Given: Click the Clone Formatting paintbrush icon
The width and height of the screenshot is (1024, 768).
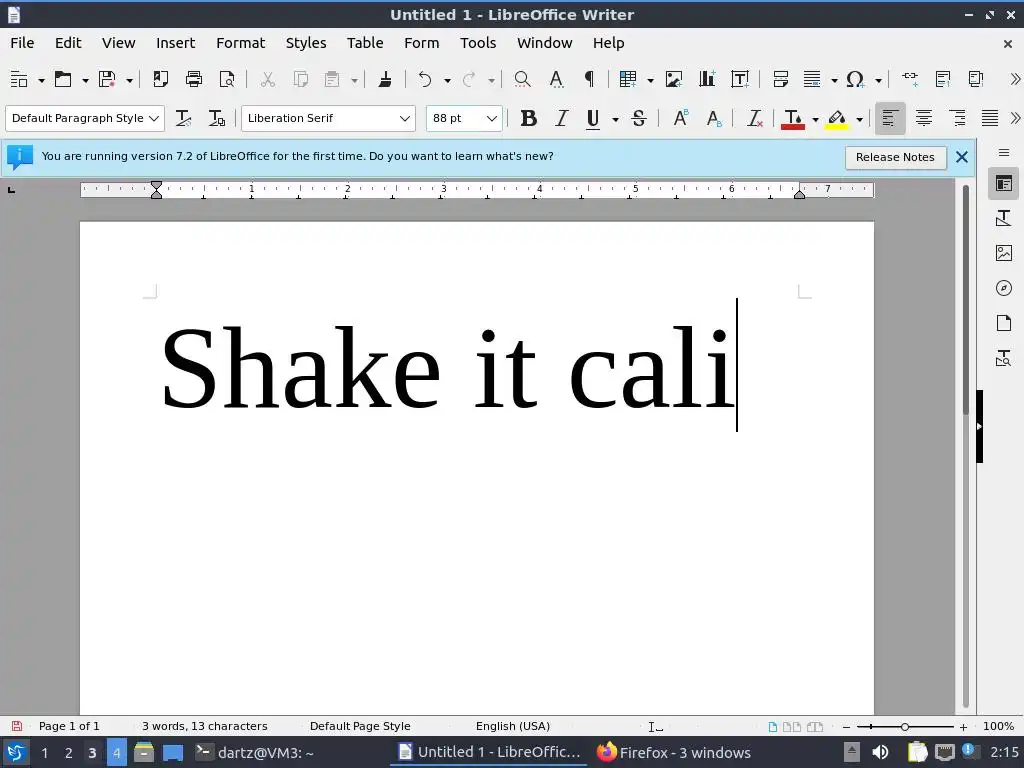Looking at the screenshot, I should click(x=385, y=79).
